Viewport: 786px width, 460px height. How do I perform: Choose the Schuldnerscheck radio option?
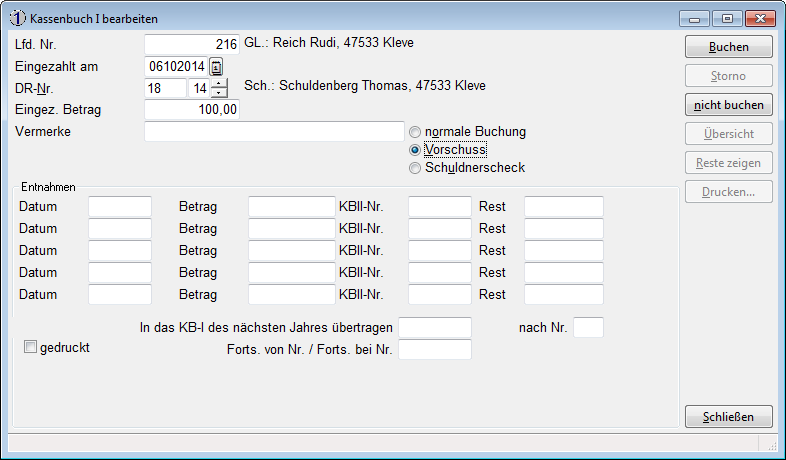(x=416, y=168)
